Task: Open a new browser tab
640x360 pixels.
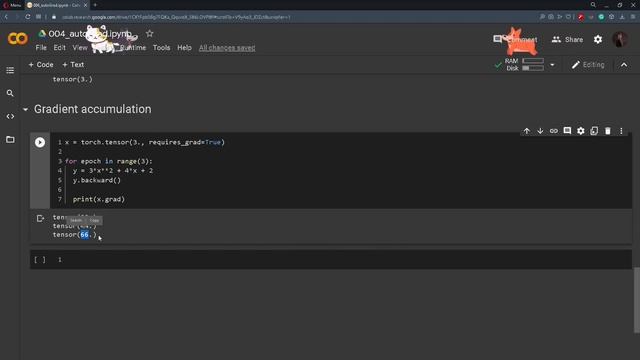Action: [x=95, y=5]
